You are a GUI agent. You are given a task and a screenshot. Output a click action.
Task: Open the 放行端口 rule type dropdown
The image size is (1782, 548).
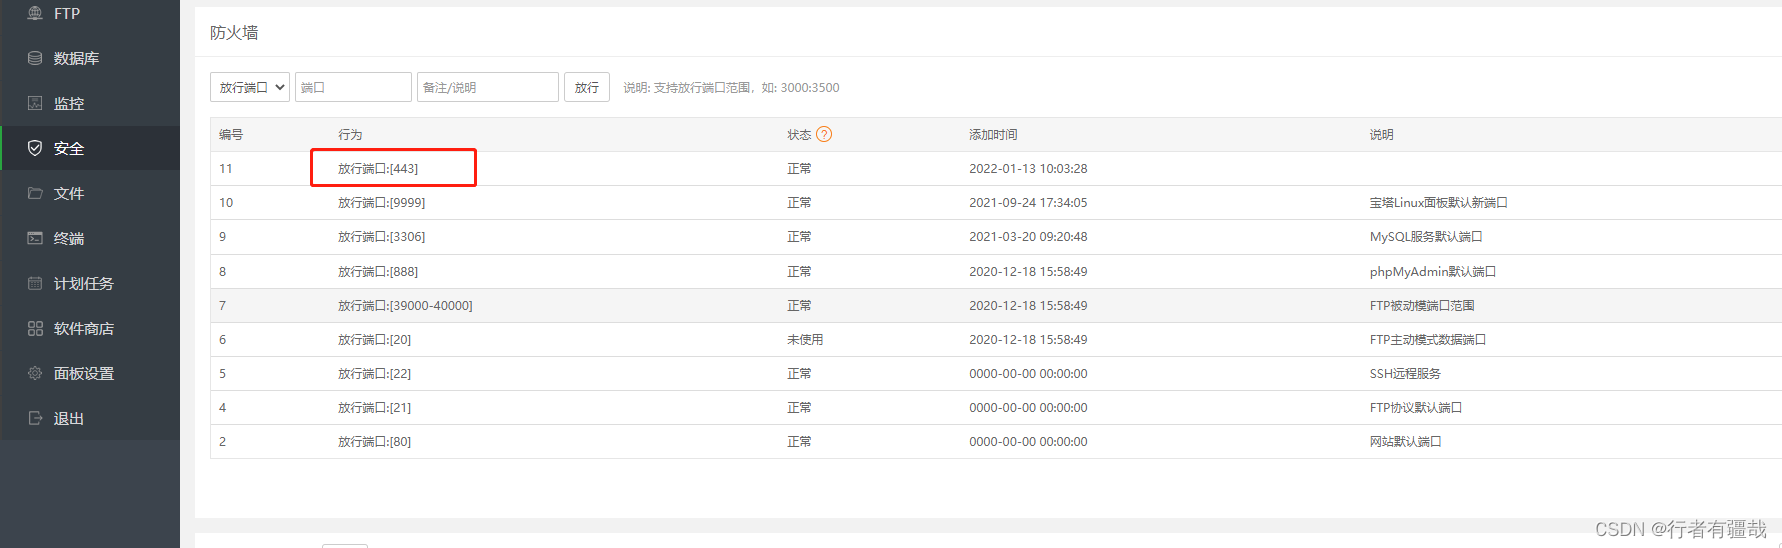coord(250,87)
